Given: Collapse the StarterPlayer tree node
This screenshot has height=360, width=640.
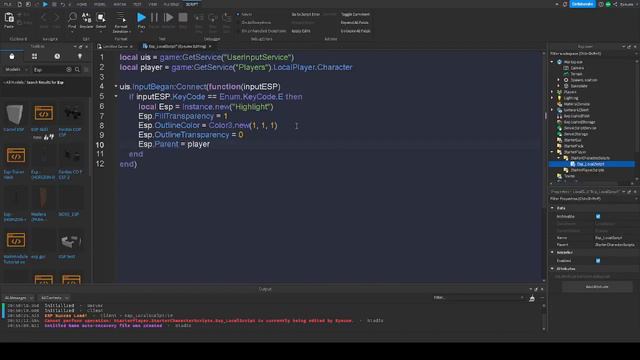Looking at the screenshot, I should (552, 152).
